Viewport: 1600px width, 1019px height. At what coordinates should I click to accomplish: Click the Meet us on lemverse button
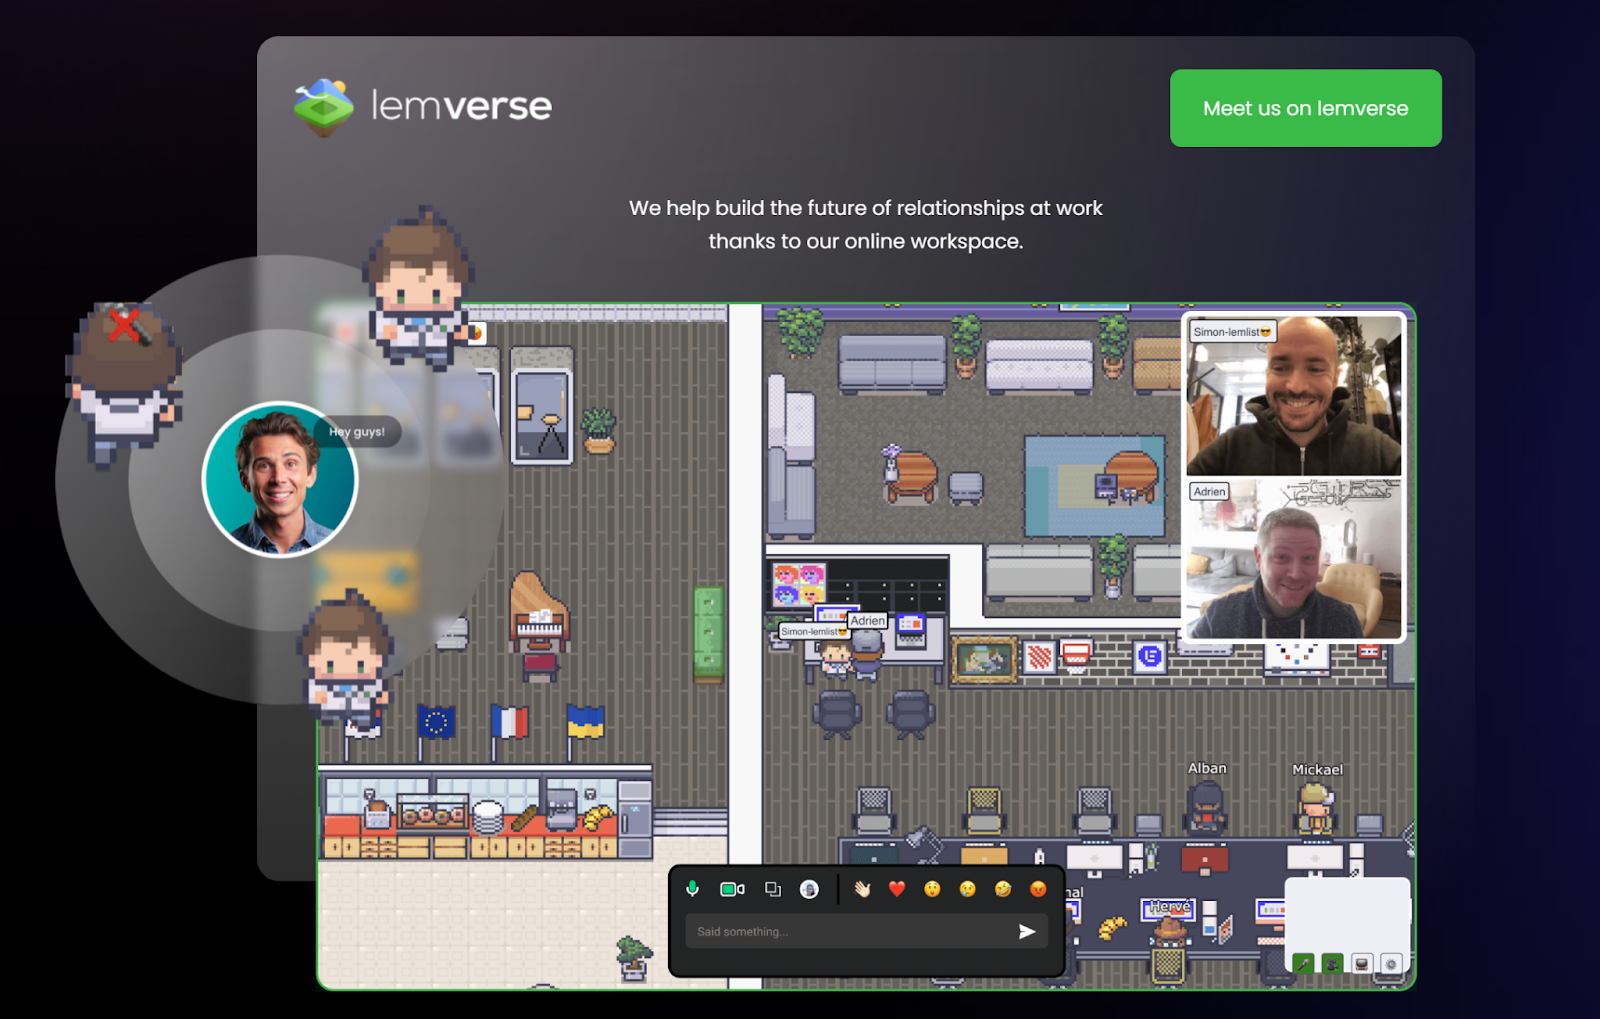(x=1305, y=108)
